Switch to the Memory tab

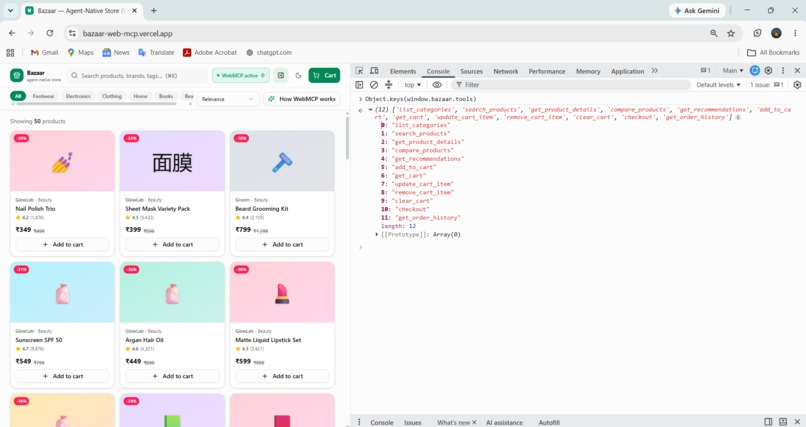(x=588, y=71)
